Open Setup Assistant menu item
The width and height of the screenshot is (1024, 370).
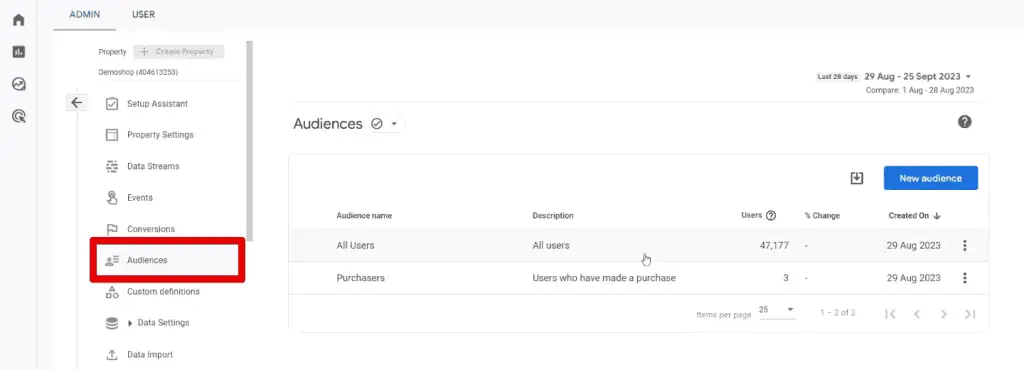point(157,104)
